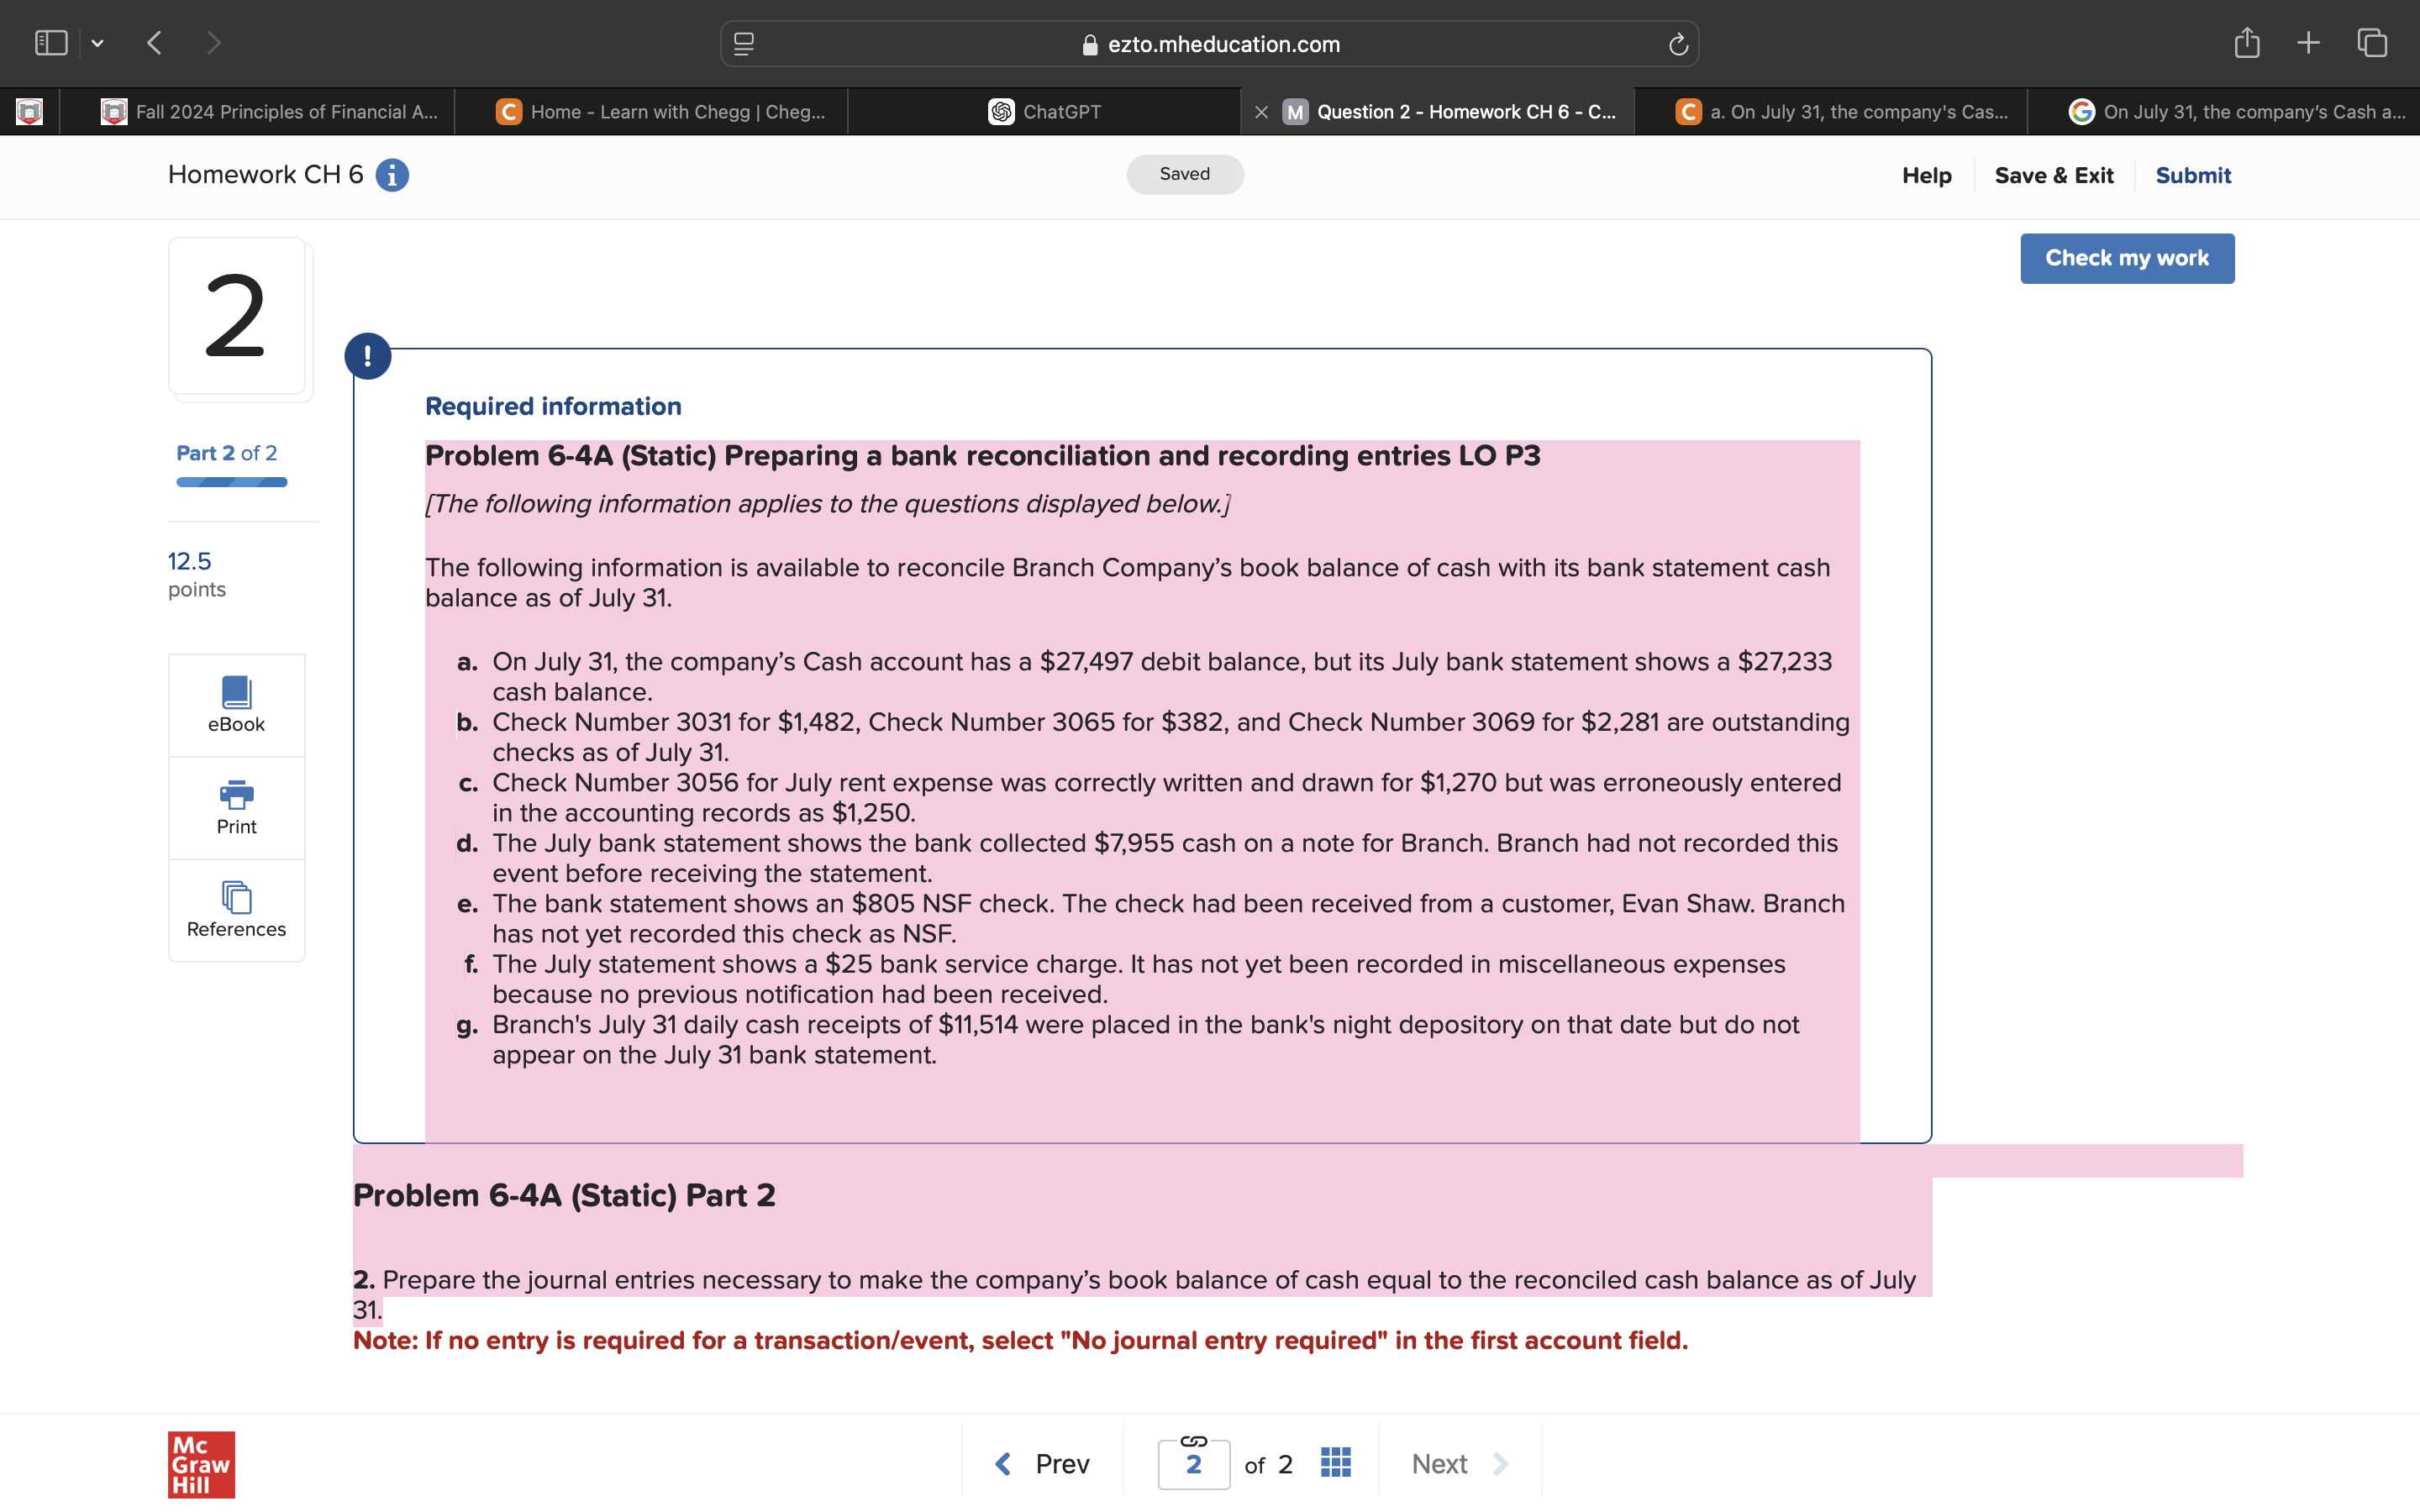Switch to the ChatGPT tab

tap(1045, 111)
